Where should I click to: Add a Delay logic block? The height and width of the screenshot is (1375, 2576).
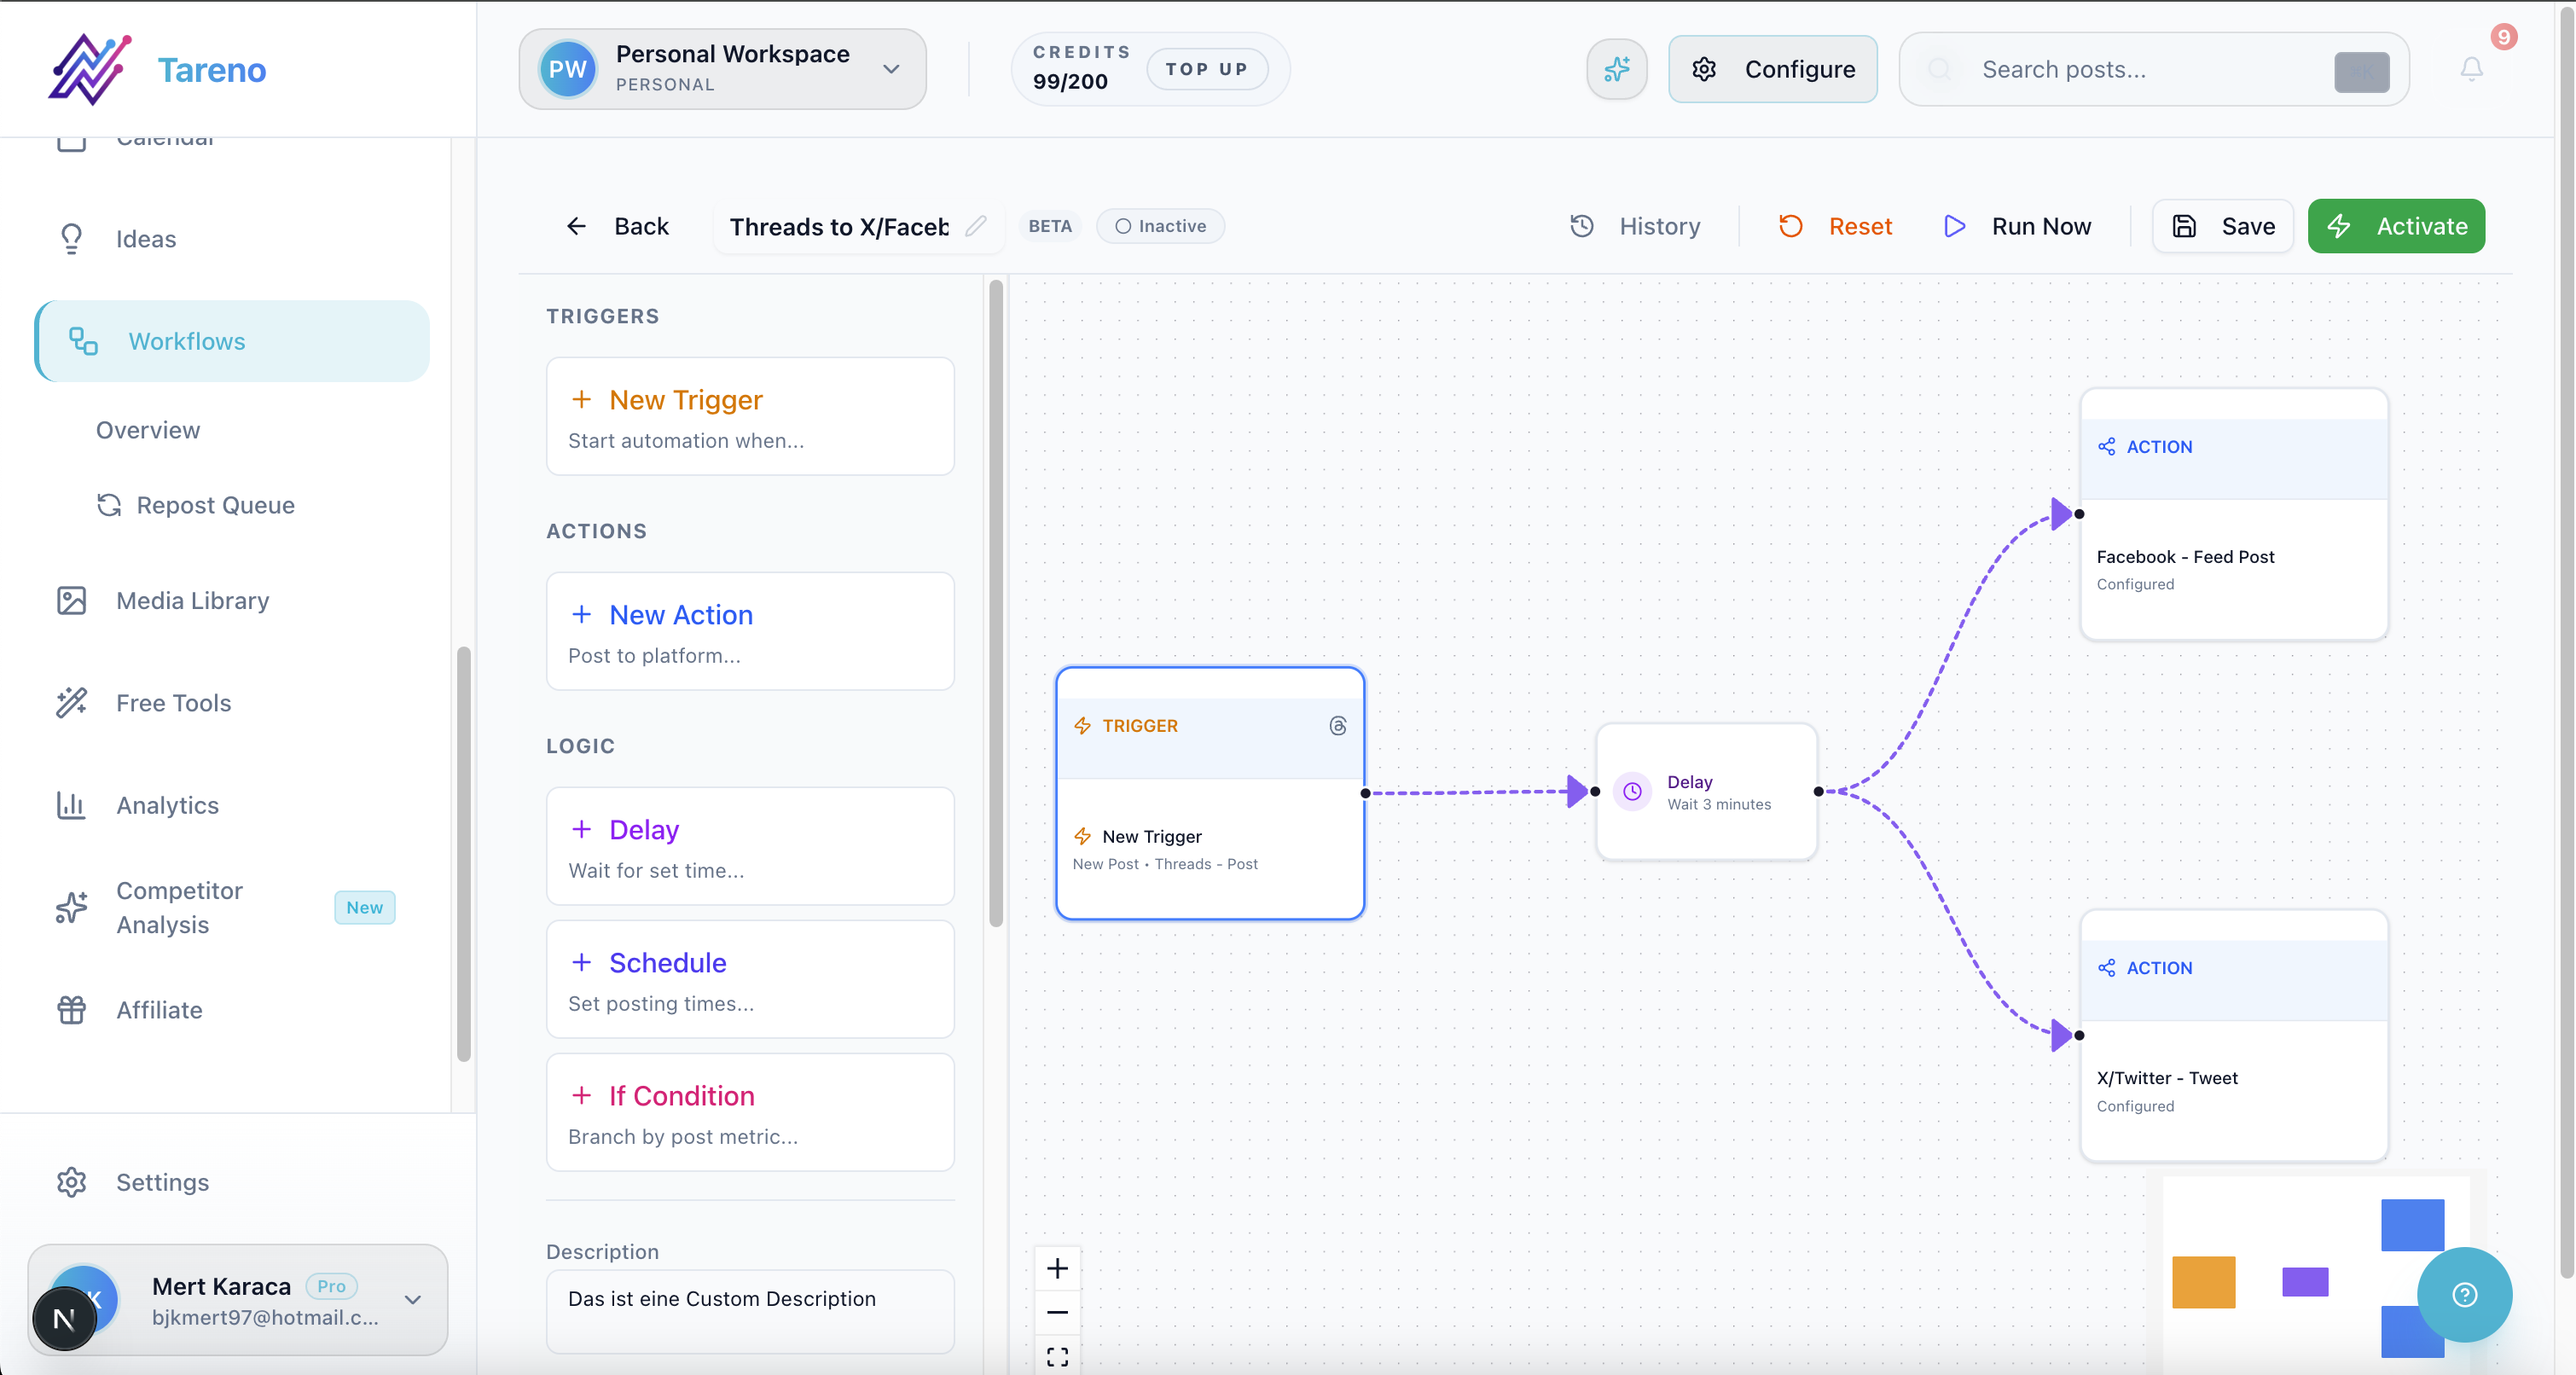coord(750,846)
